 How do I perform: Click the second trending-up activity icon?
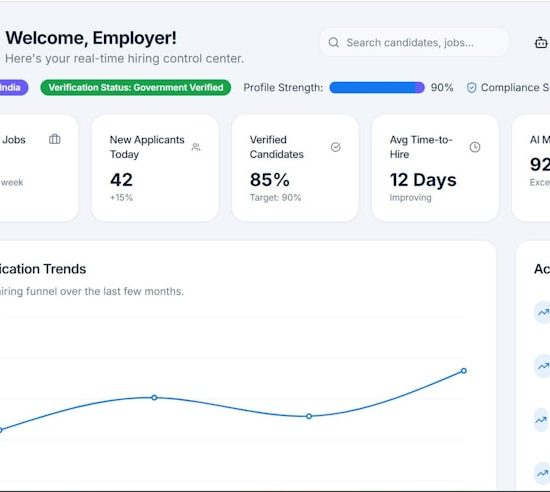click(x=543, y=366)
